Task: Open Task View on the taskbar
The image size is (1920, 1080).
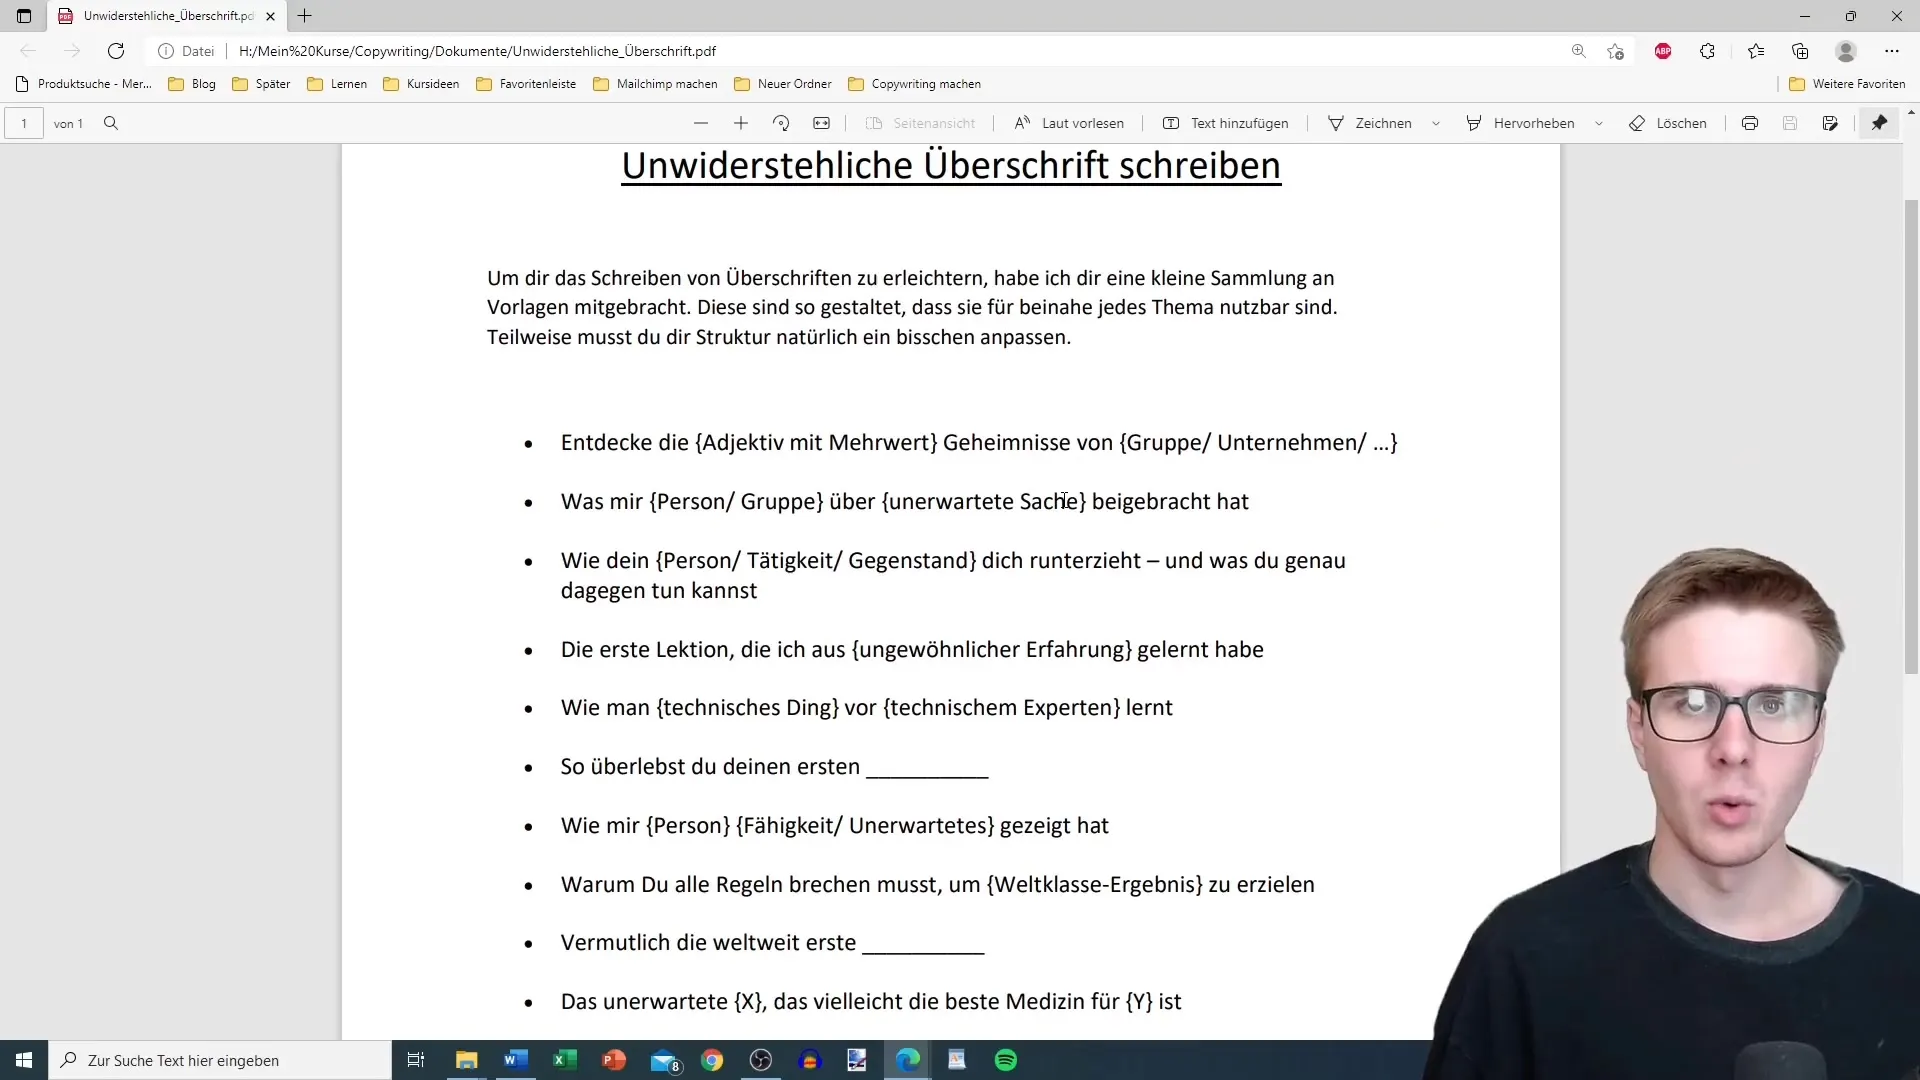Action: tap(416, 1060)
